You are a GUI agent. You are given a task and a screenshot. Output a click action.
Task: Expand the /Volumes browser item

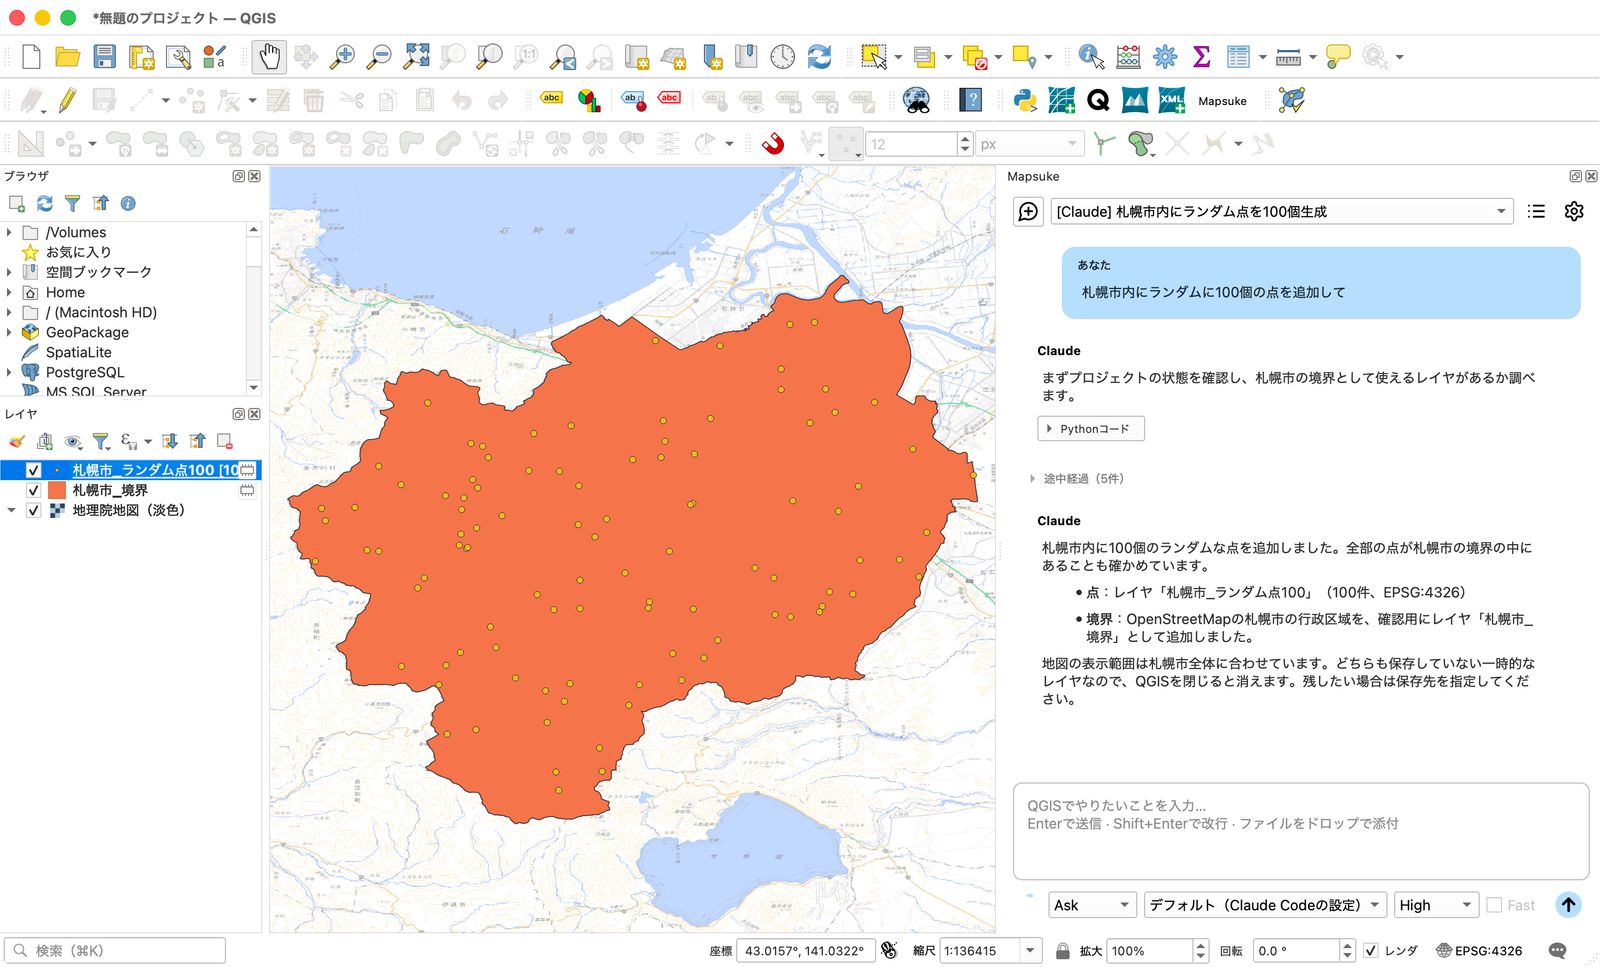(10, 232)
